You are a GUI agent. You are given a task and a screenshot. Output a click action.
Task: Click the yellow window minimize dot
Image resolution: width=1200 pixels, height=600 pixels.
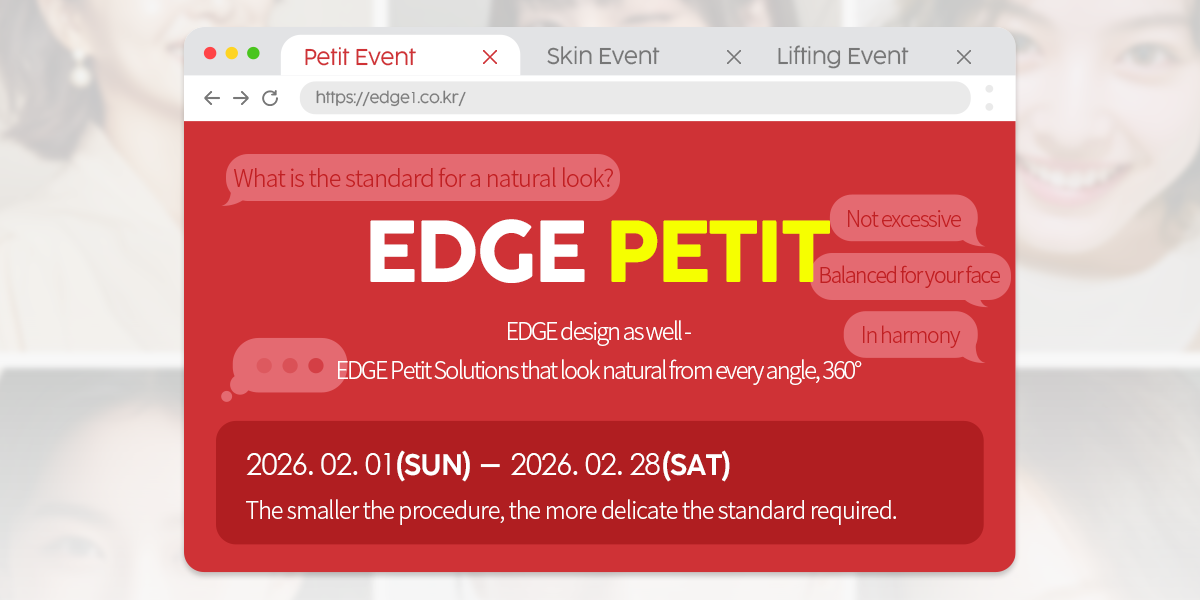coord(232,53)
